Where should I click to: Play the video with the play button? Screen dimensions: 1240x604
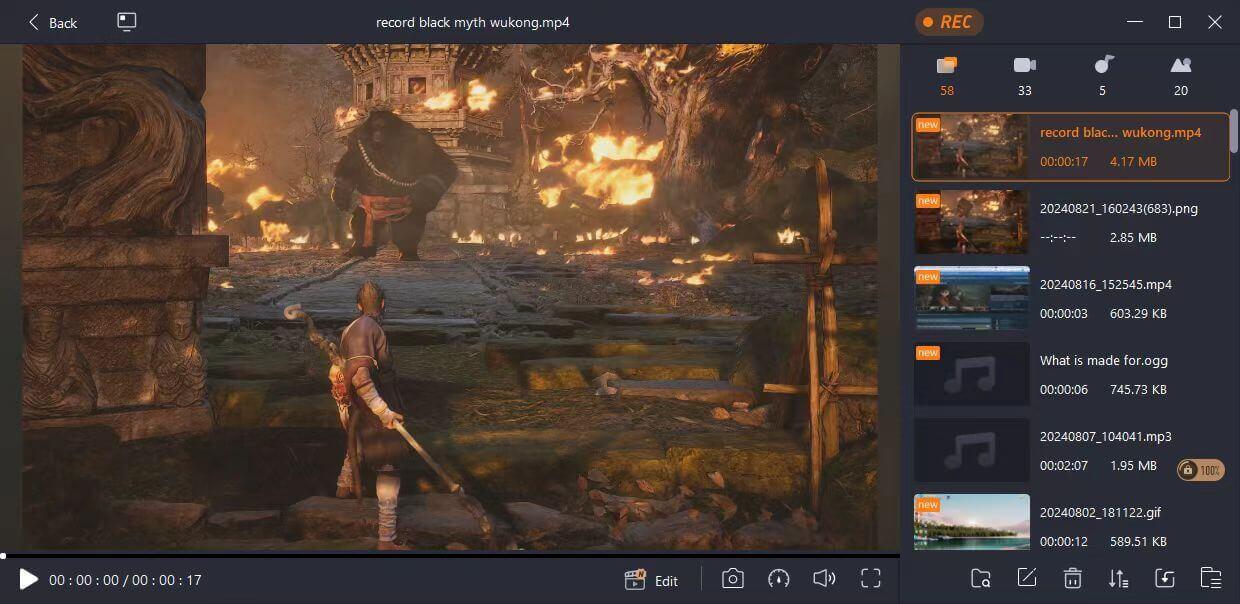coord(28,579)
